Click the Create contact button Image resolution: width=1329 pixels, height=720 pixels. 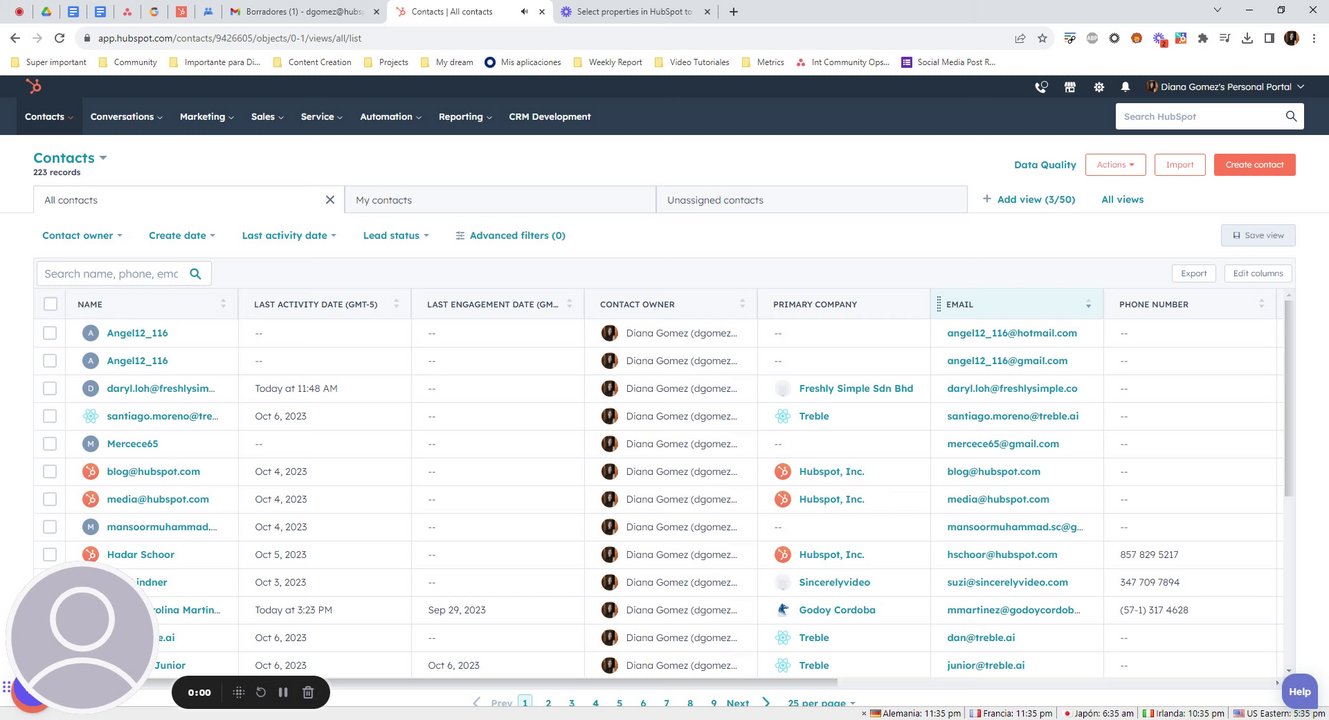pos(1255,165)
